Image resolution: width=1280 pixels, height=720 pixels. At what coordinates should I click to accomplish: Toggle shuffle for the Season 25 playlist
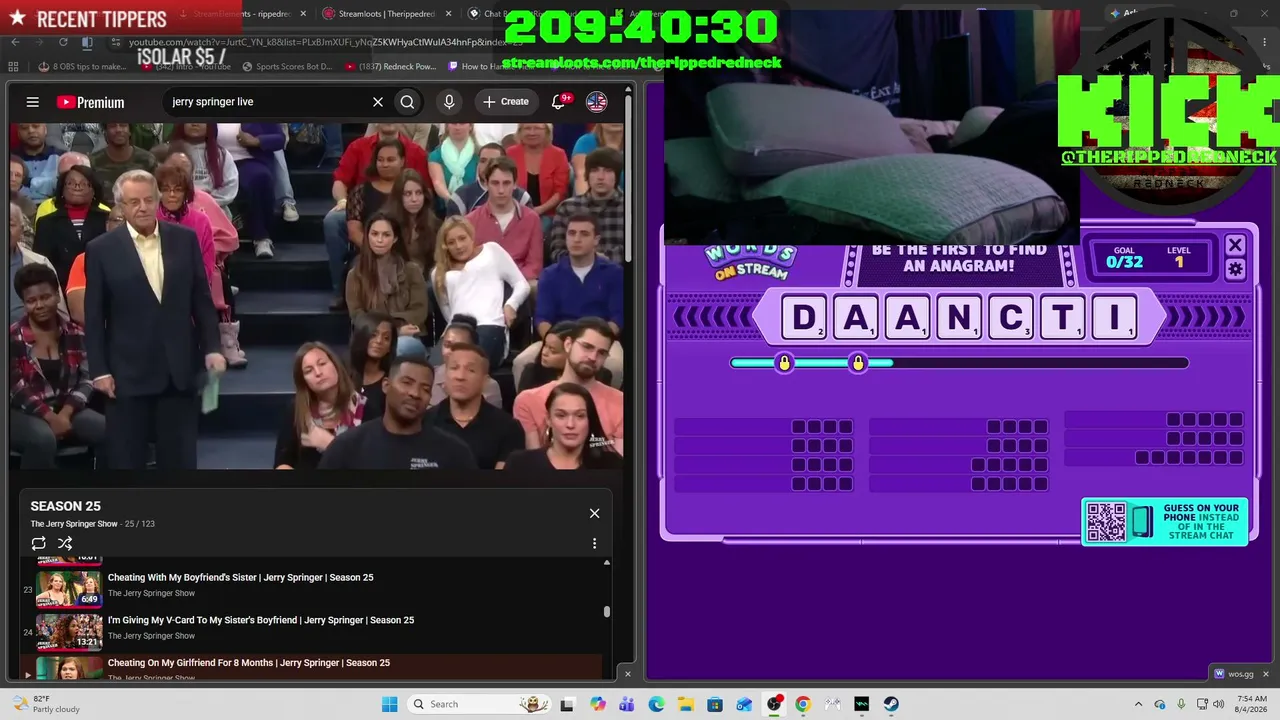tap(65, 543)
